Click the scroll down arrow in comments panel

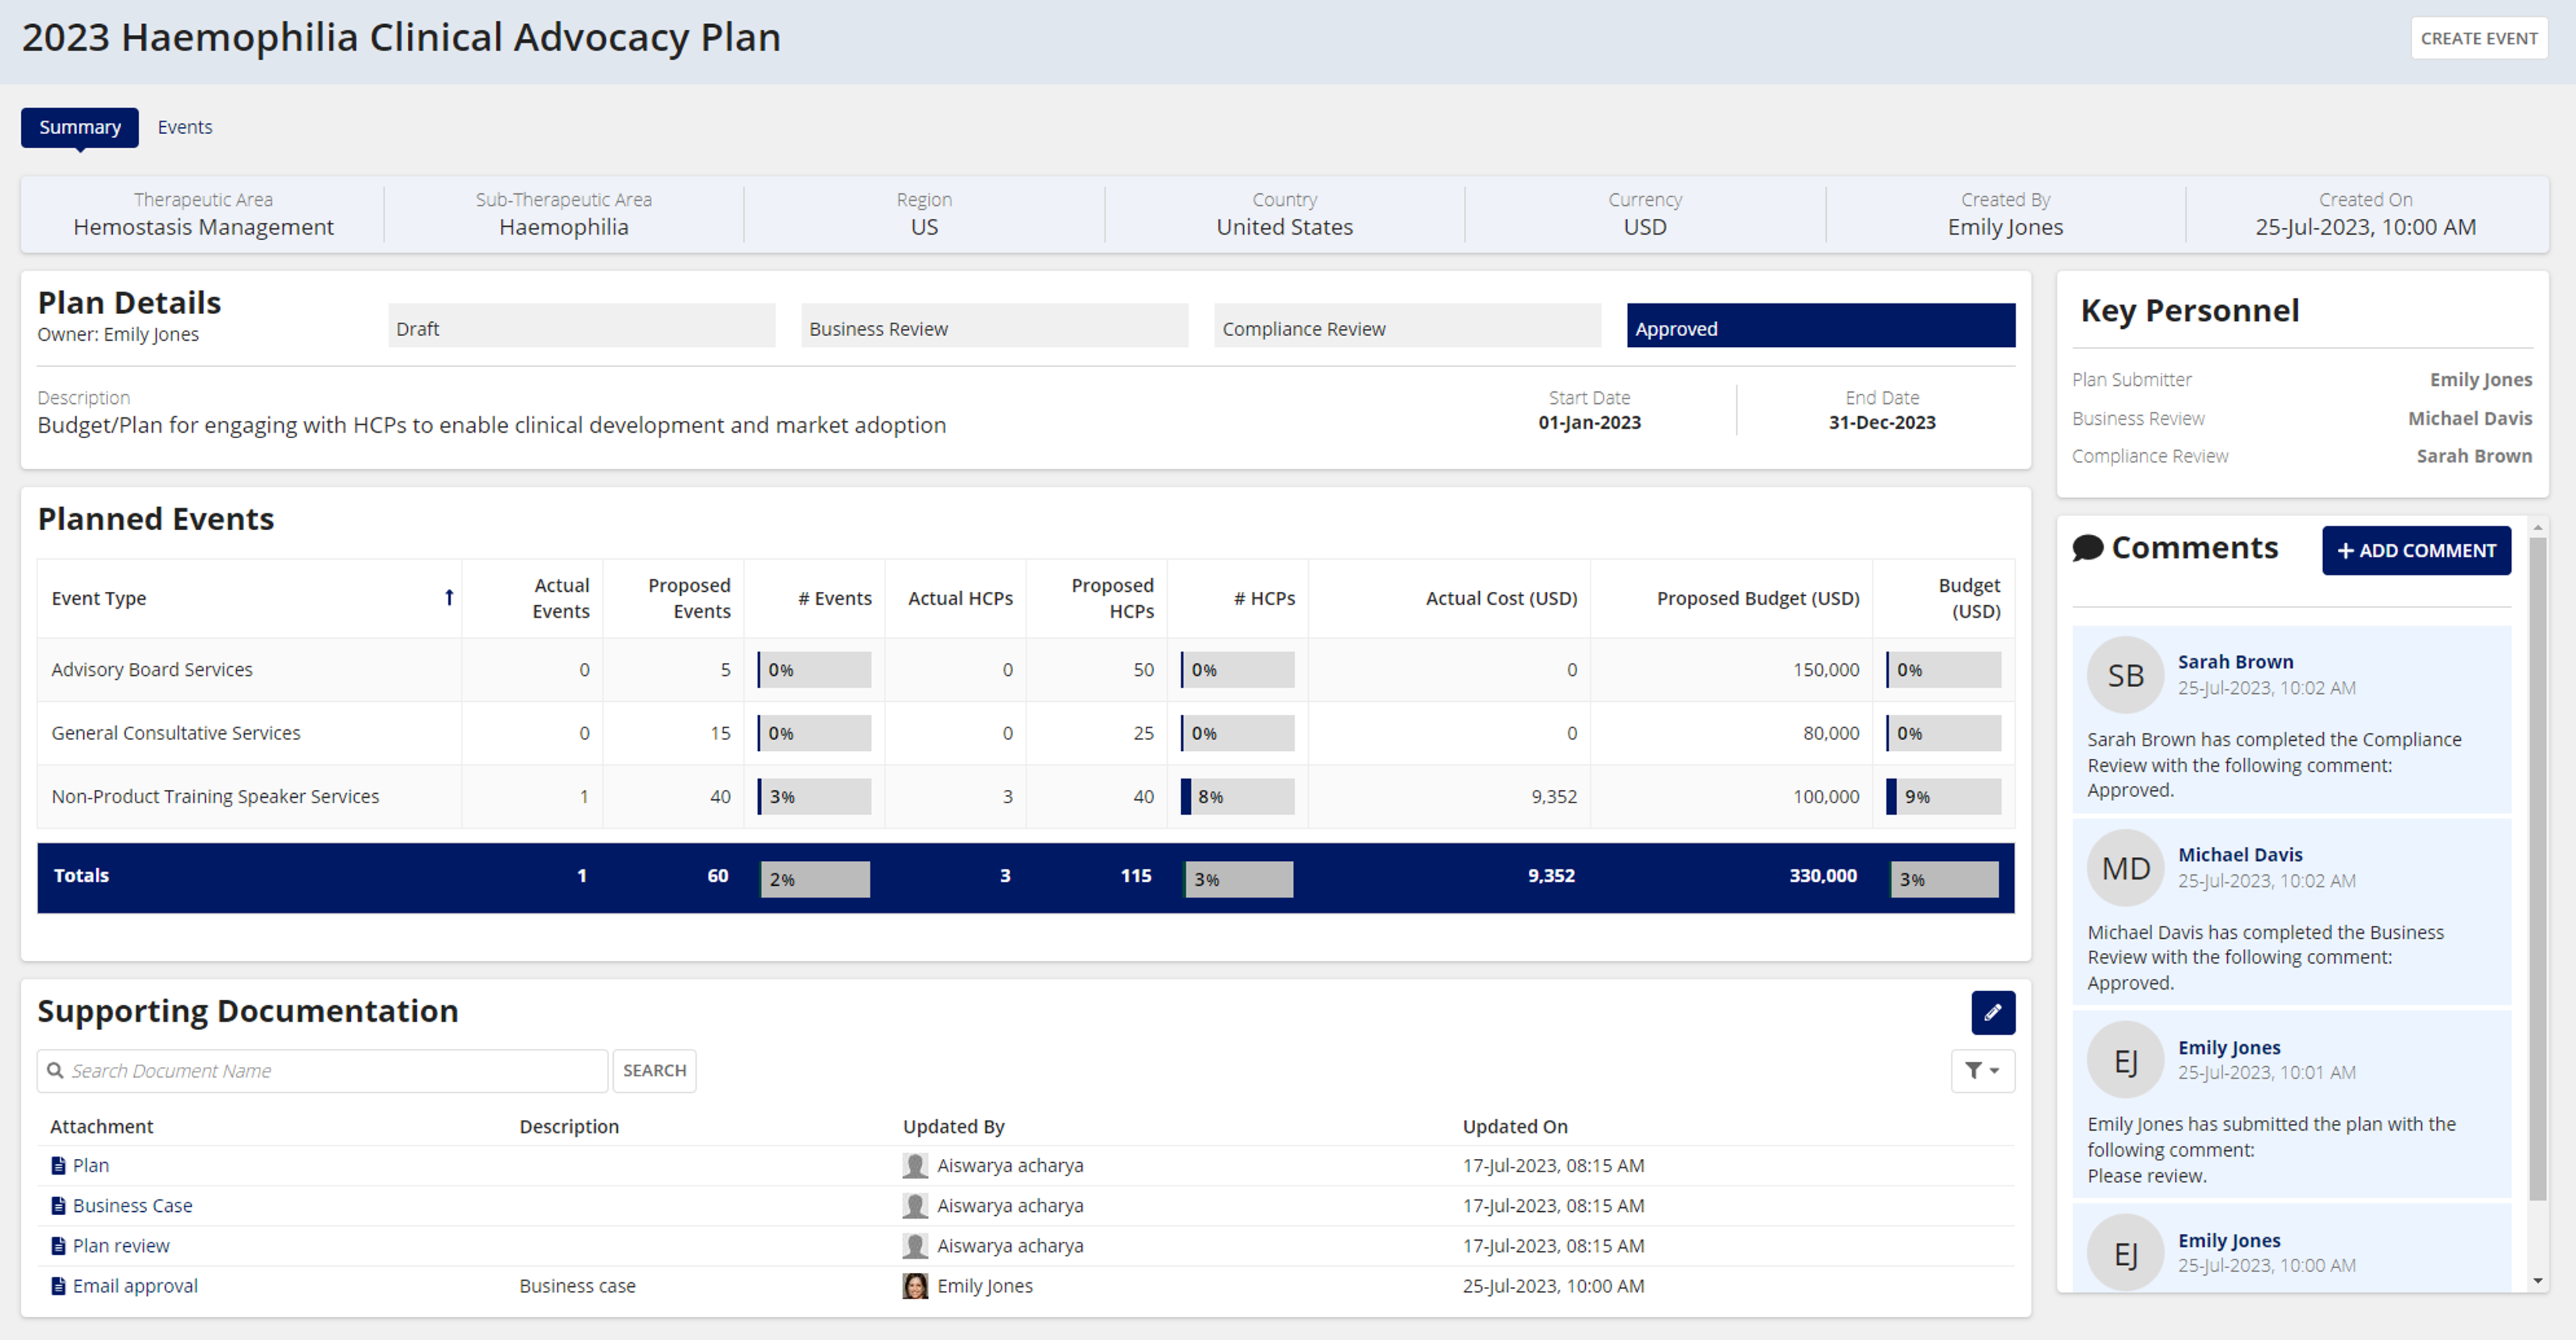coord(2537,1280)
